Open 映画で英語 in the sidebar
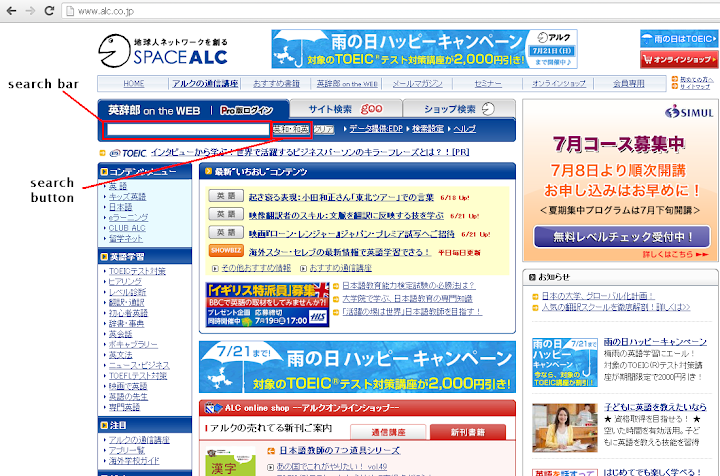 coord(128,386)
